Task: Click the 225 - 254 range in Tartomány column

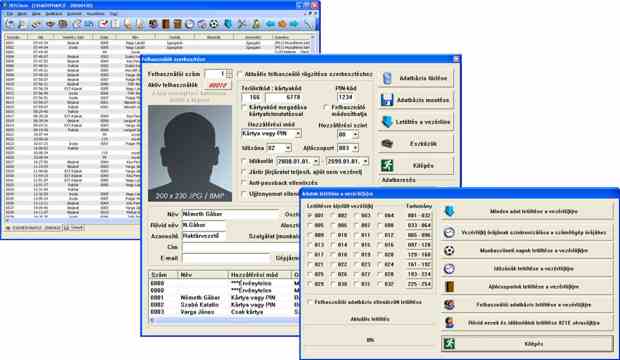Action: click(x=418, y=284)
